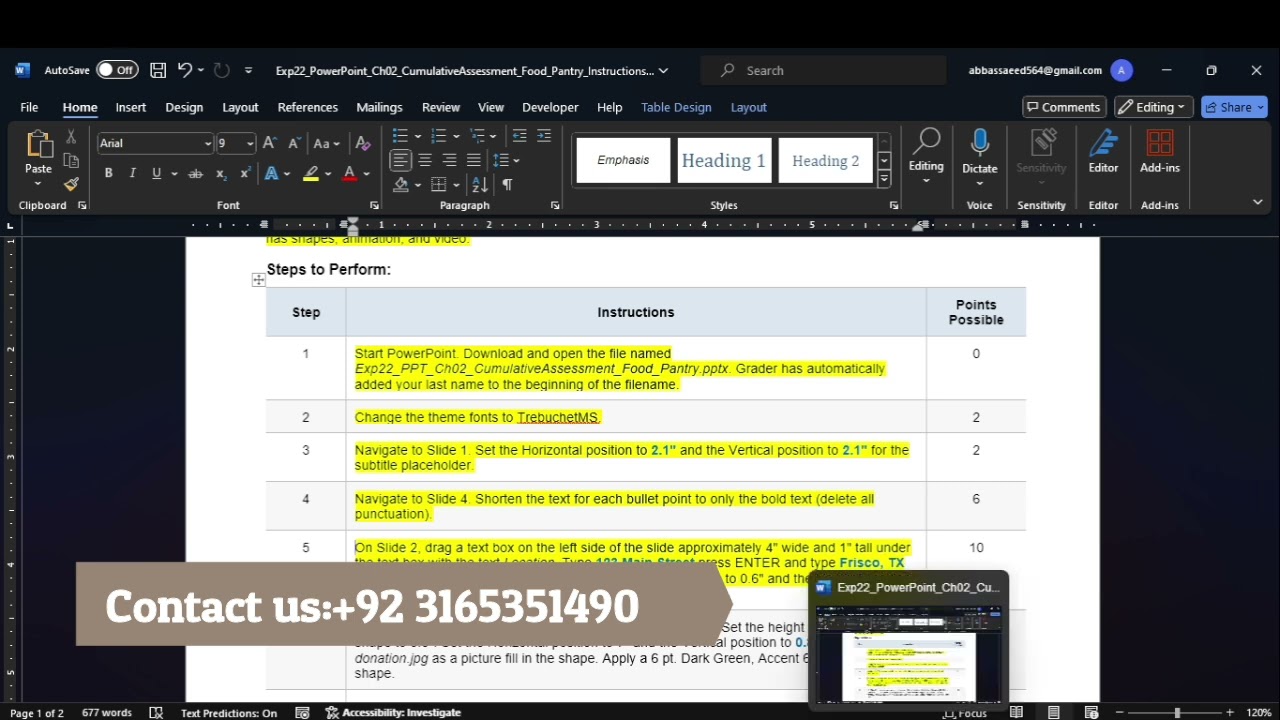Expand the Change Case menu
This screenshot has height=720, width=1280.
pos(327,143)
